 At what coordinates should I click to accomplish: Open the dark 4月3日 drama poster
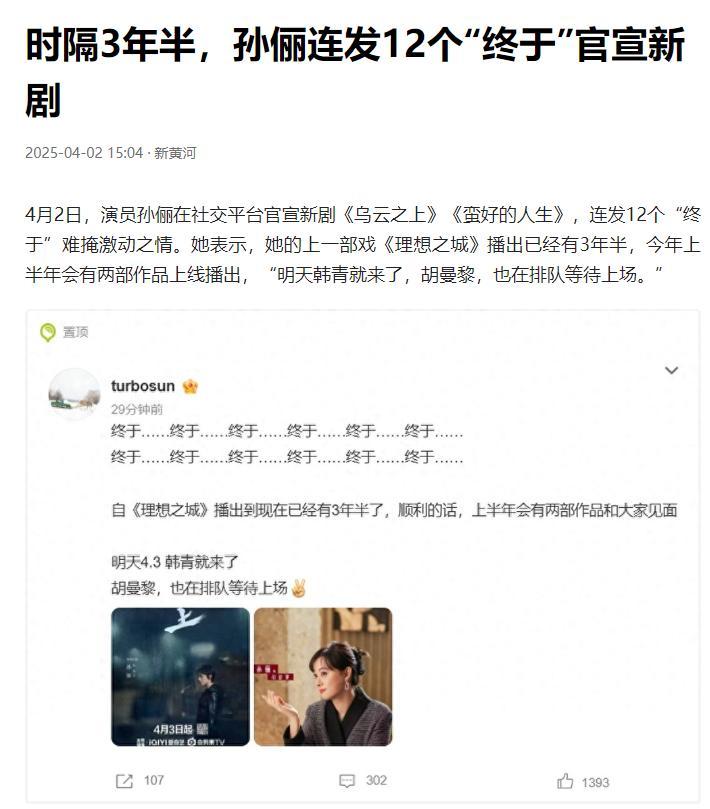(180, 676)
